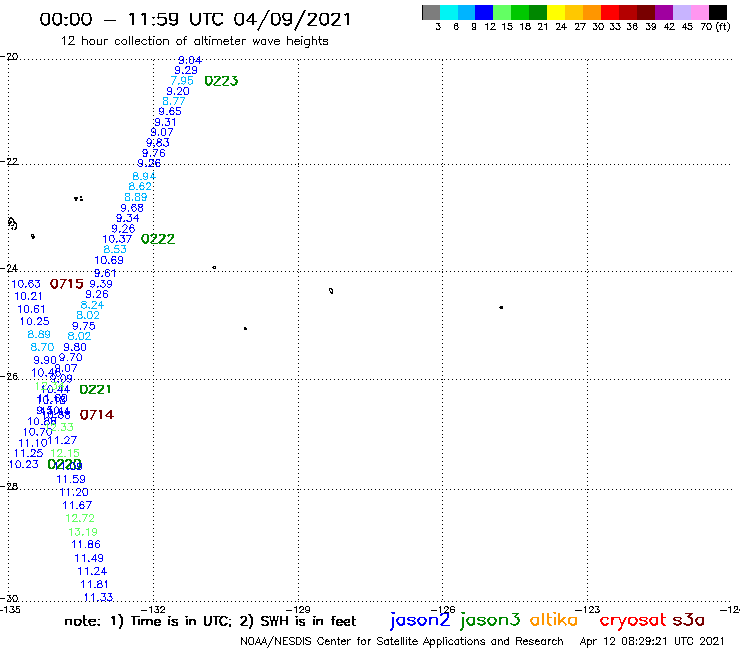Click the 11.25 wave height reading

[28, 453]
